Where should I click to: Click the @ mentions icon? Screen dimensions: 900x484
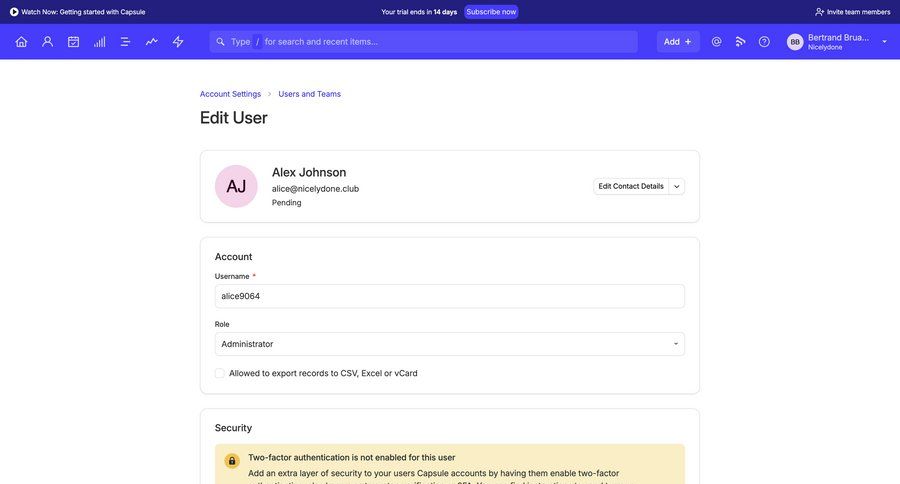[x=716, y=42]
